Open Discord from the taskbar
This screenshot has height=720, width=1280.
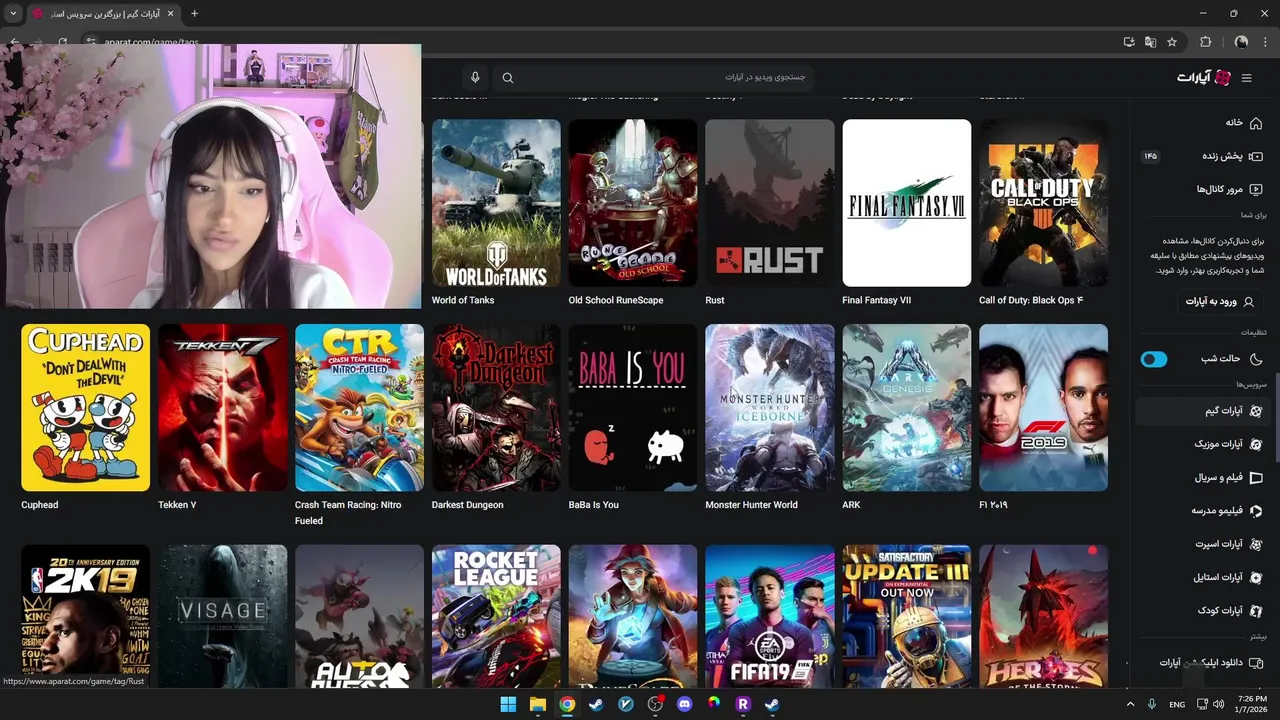point(684,704)
